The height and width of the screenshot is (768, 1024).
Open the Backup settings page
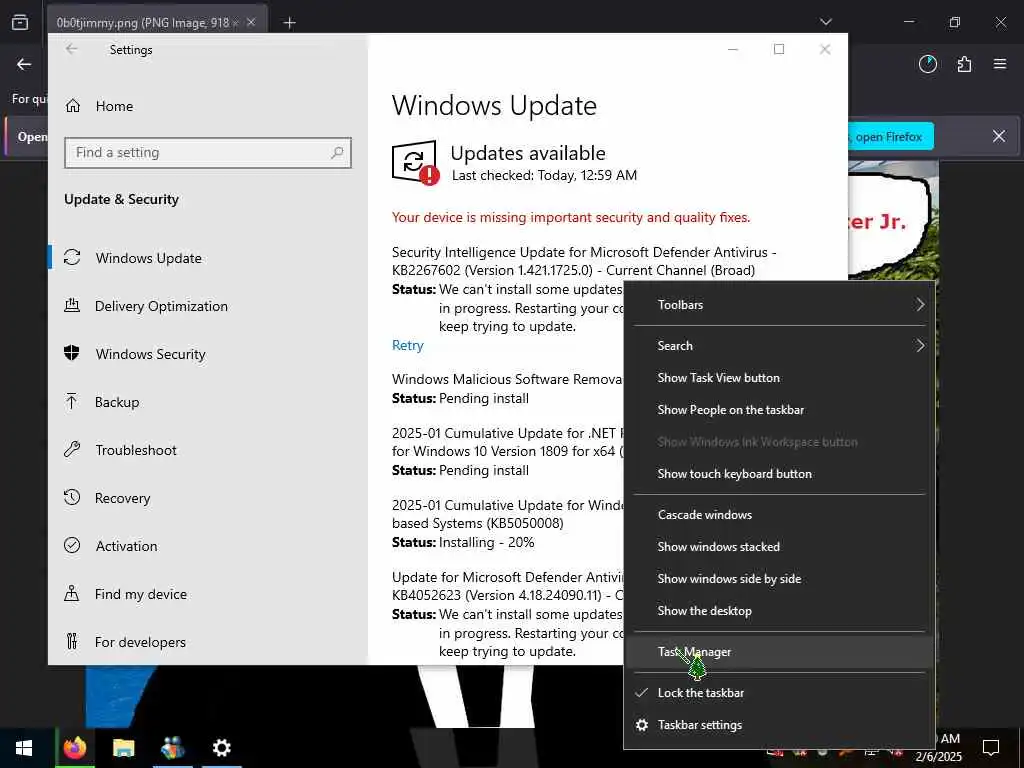(x=208, y=402)
